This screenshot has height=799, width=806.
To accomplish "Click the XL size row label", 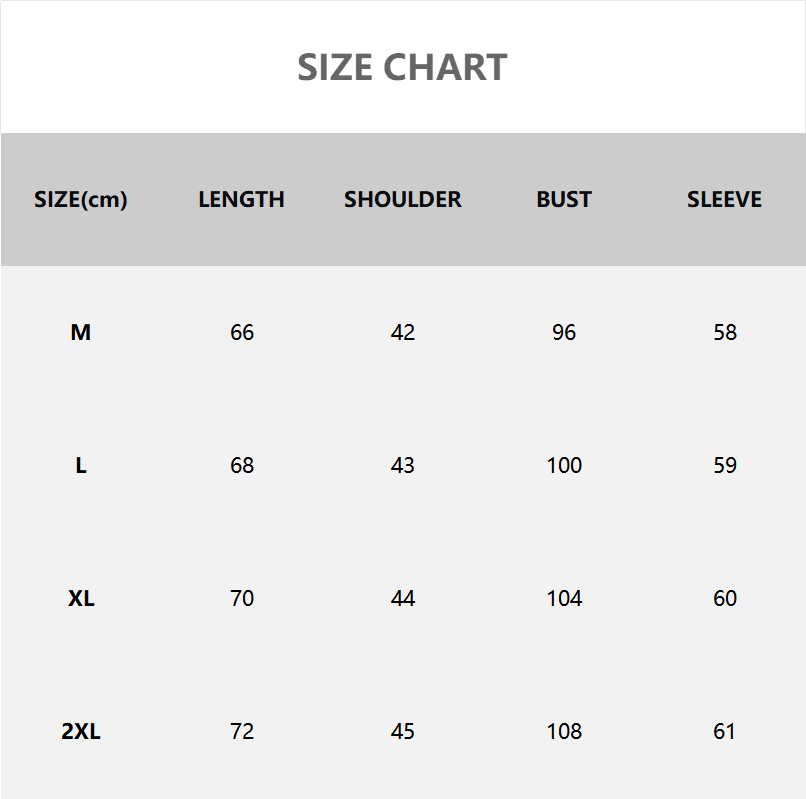I will click(x=81, y=598).
